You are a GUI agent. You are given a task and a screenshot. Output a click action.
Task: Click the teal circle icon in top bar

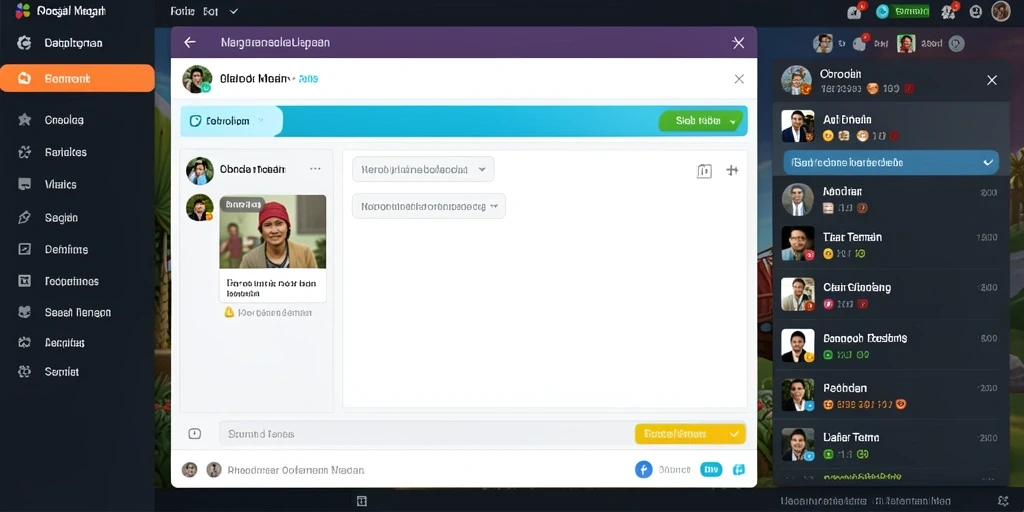pyautogui.click(x=882, y=11)
